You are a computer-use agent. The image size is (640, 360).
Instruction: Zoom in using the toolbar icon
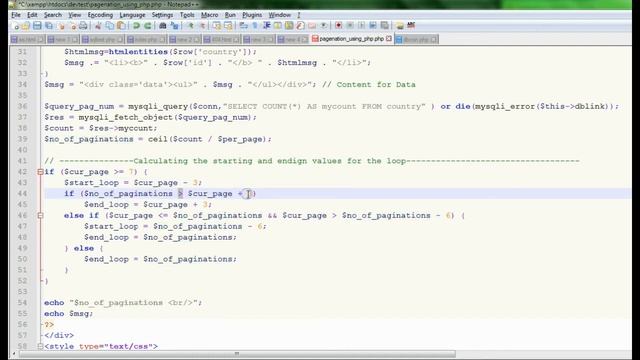[x=190, y=26]
